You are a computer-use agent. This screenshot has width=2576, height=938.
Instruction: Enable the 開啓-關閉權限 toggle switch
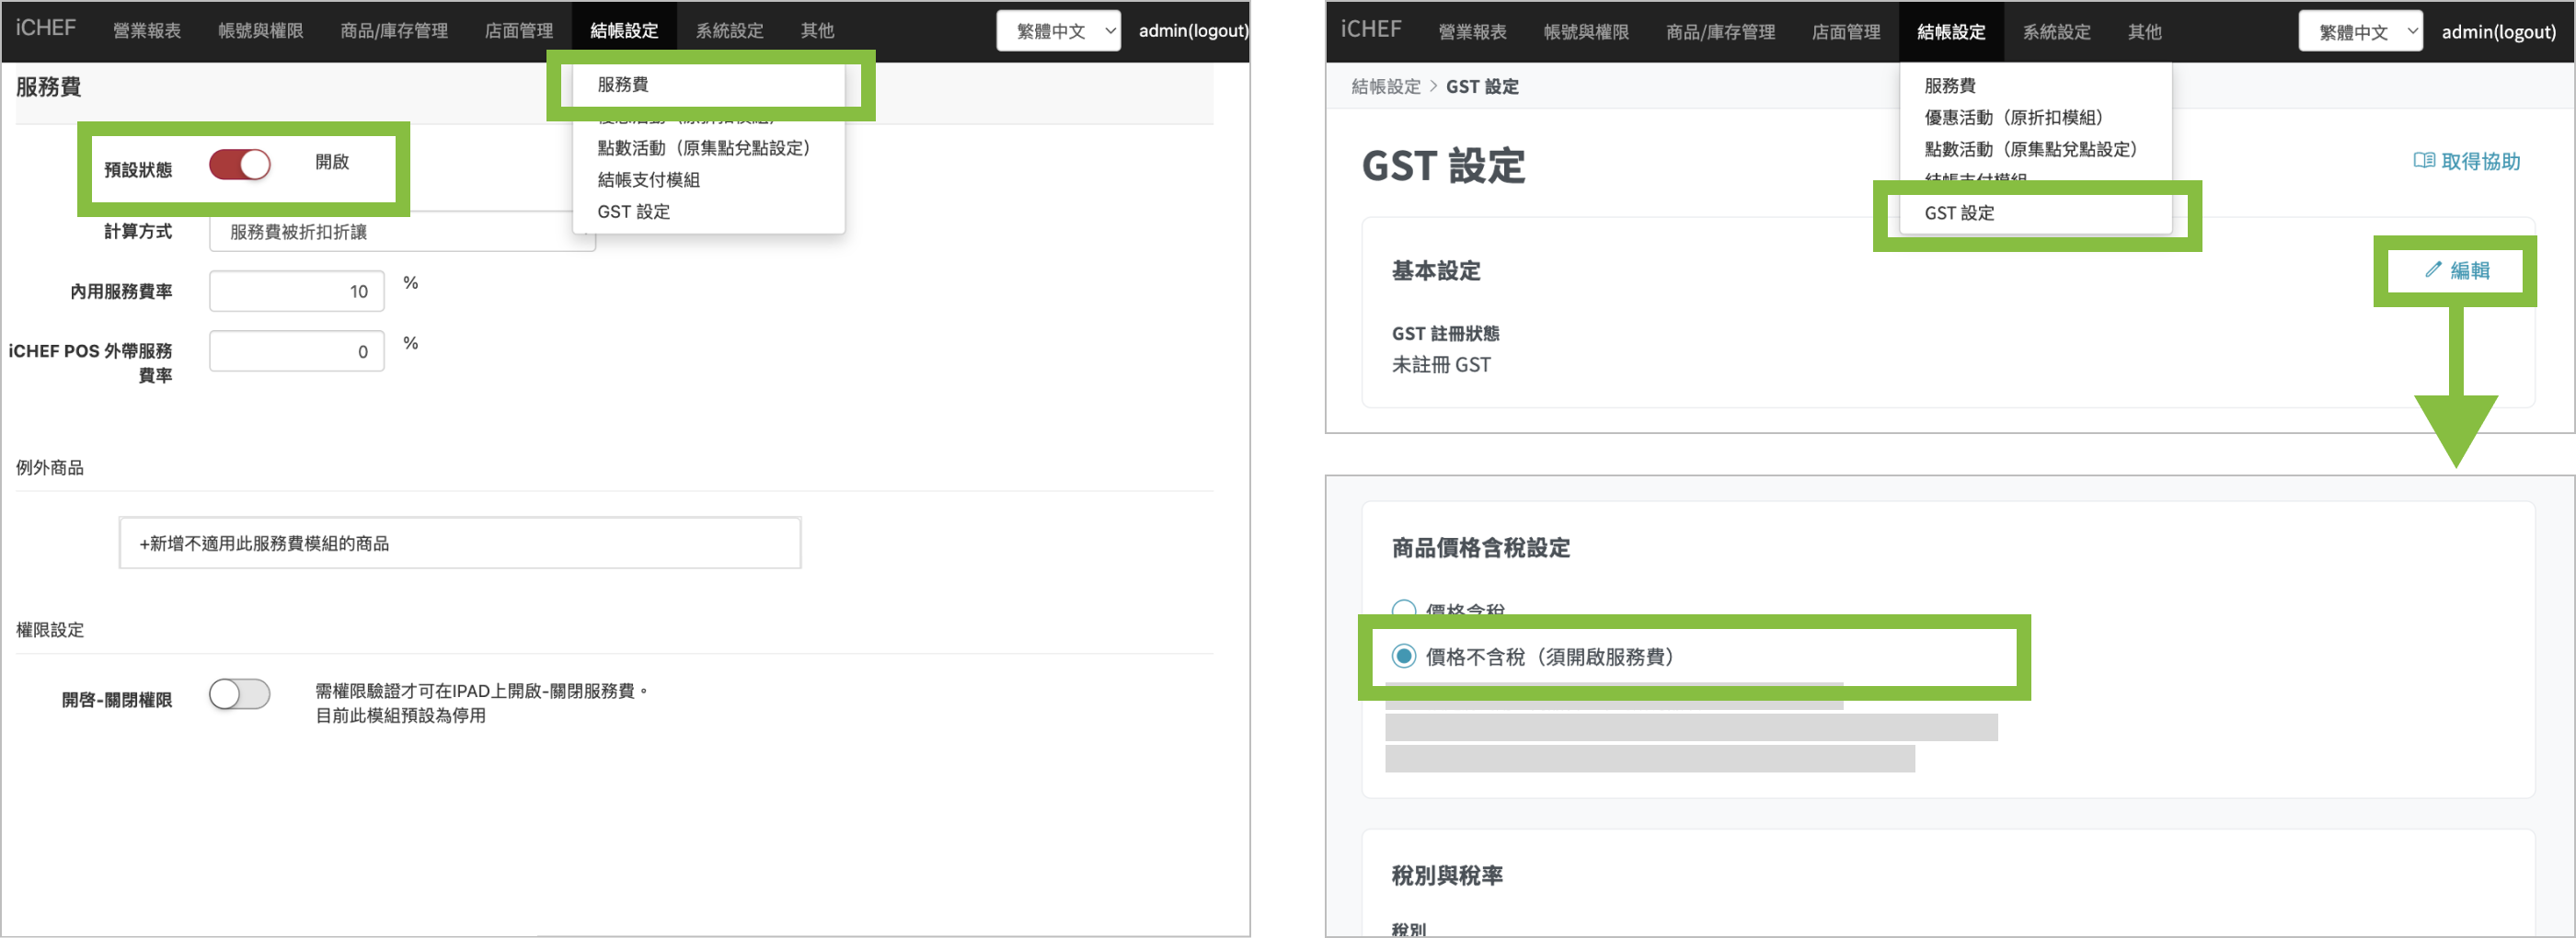coord(240,694)
